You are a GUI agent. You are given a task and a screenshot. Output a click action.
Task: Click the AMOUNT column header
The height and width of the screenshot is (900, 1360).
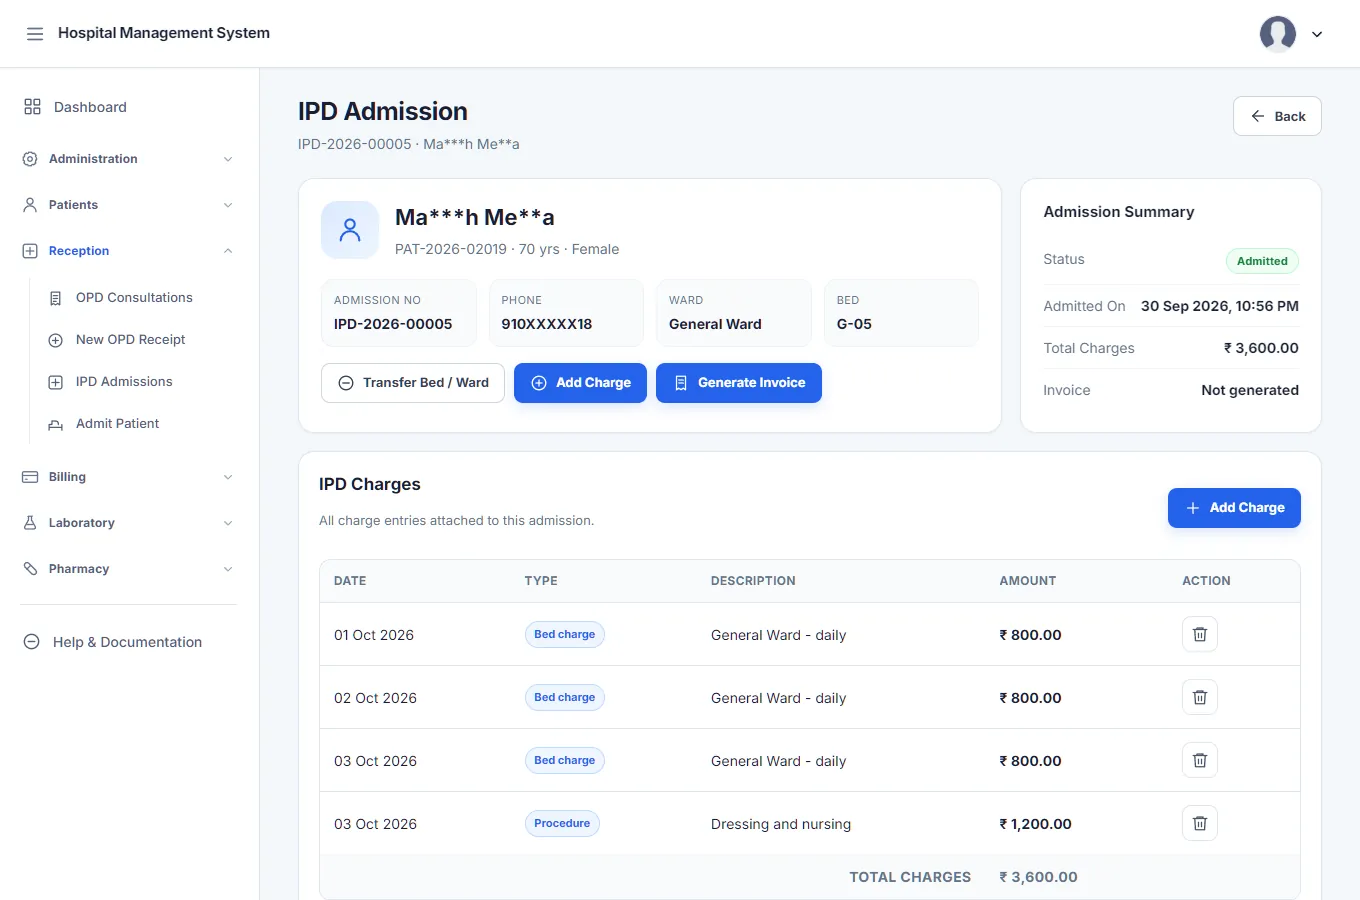[1028, 581]
